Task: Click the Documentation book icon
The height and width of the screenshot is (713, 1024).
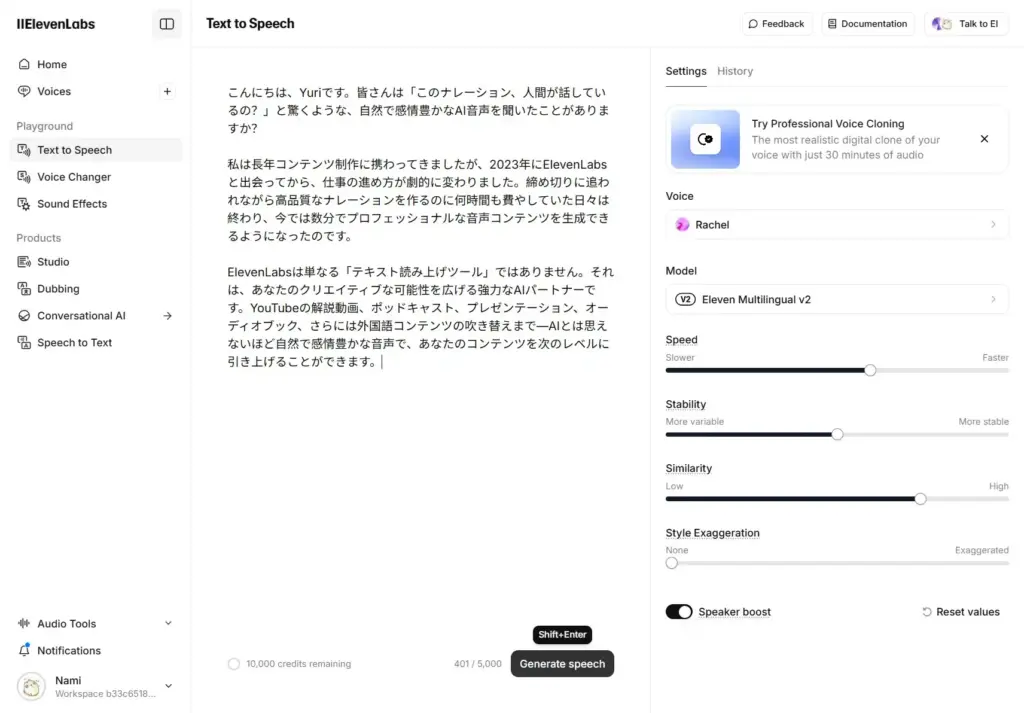Action: click(832, 24)
